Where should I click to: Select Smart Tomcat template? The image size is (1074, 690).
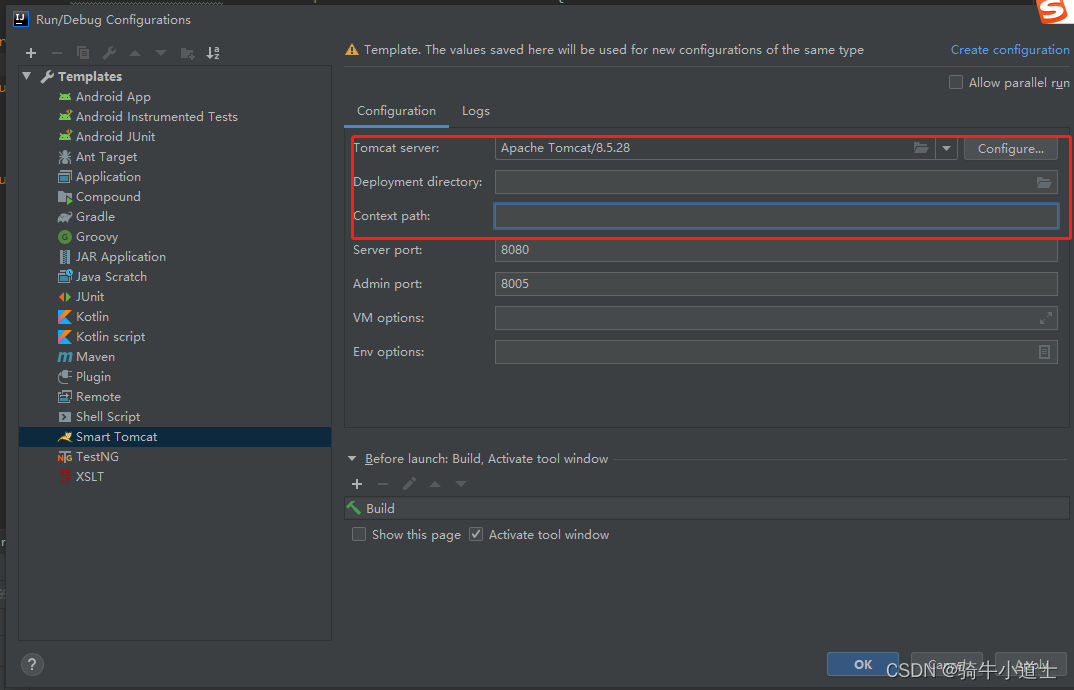click(x=175, y=436)
